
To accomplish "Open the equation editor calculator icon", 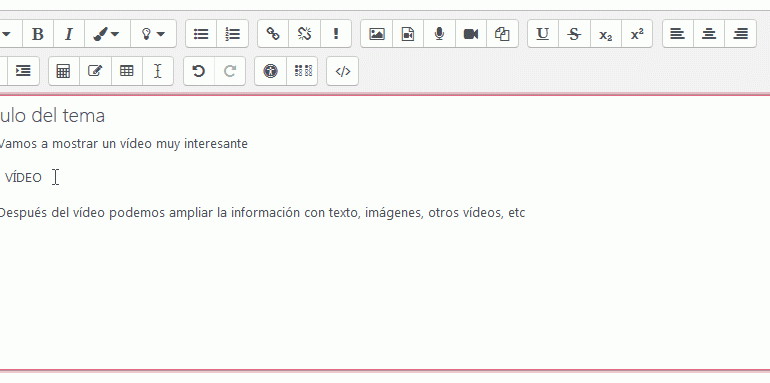I will pos(63,71).
